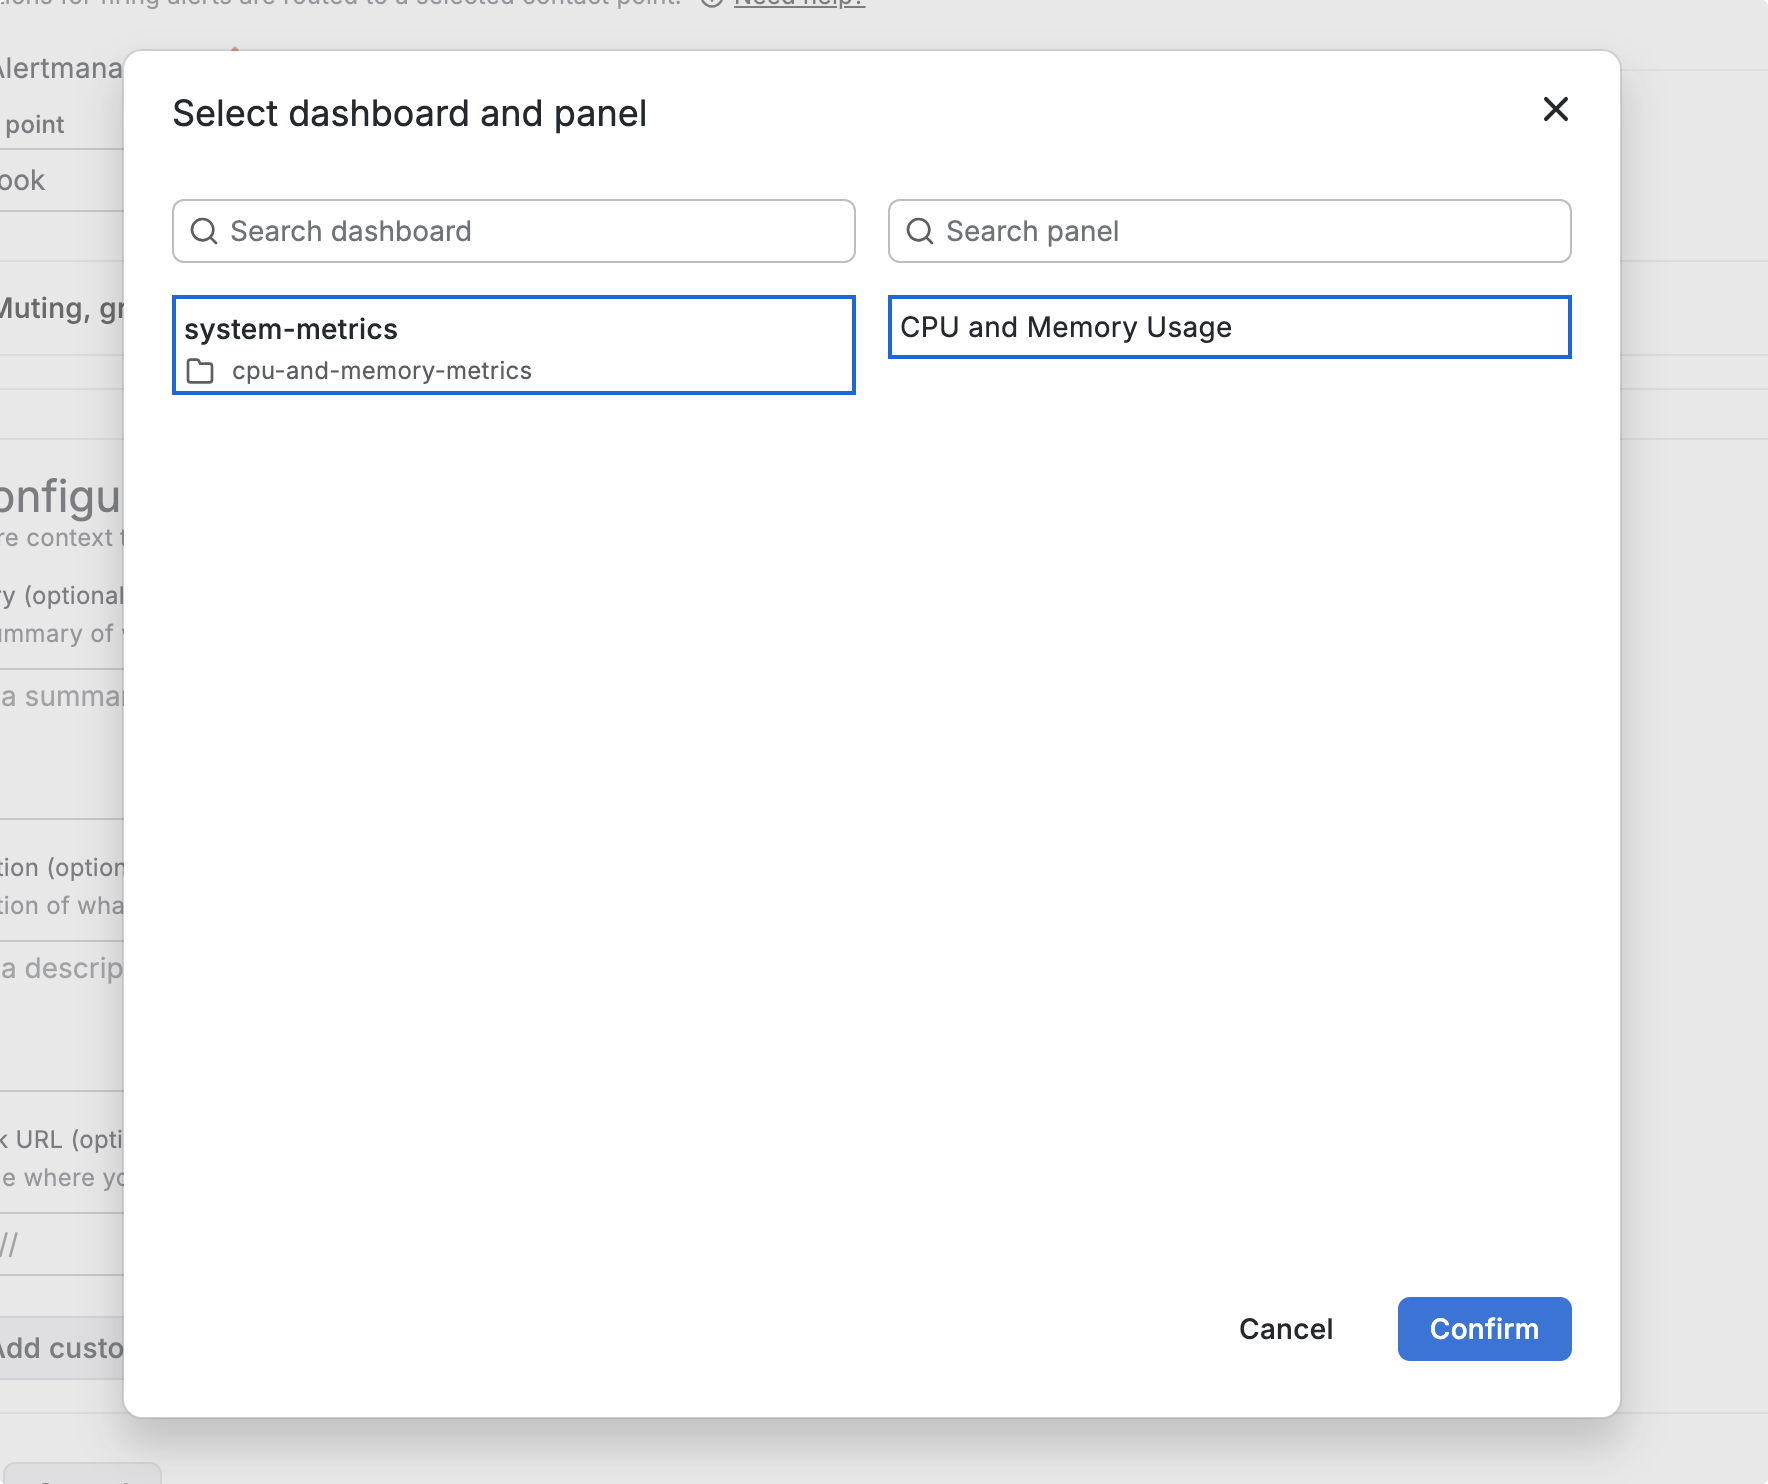This screenshot has width=1768, height=1484.
Task: Click the cpu-and-memory-metrics folder label
Action: pos(381,371)
